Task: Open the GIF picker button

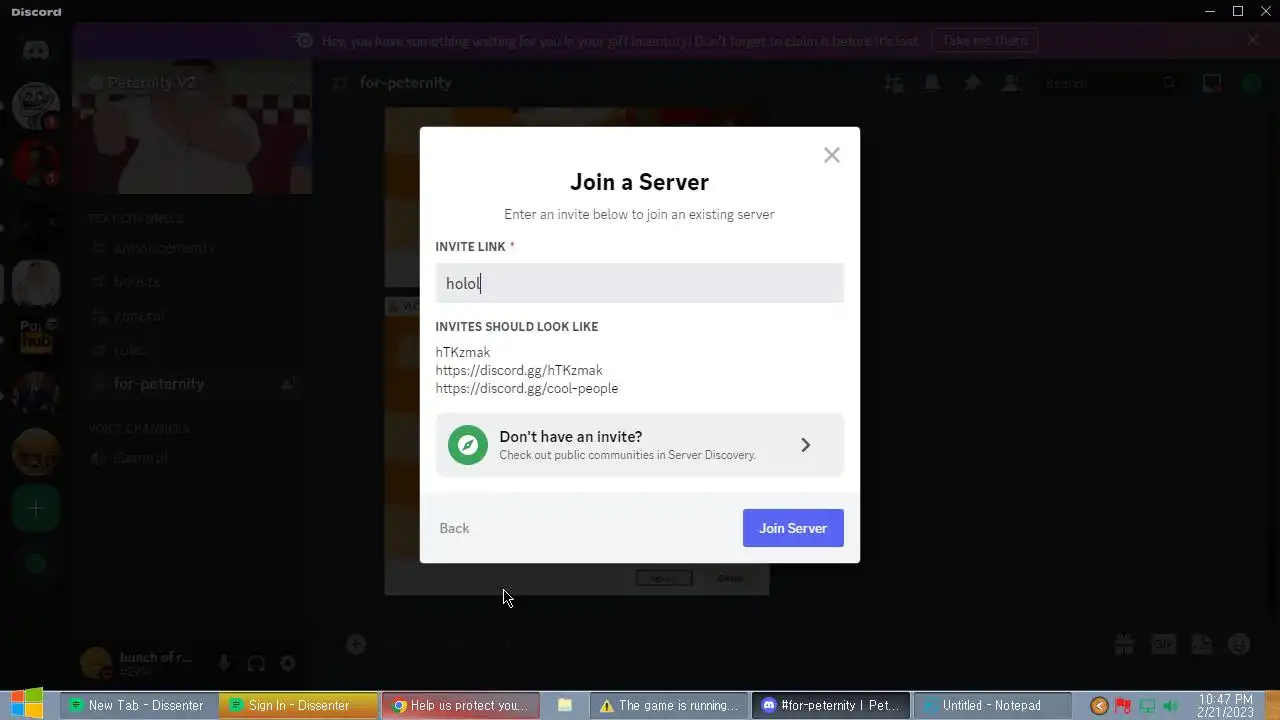Action: click(x=1163, y=644)
